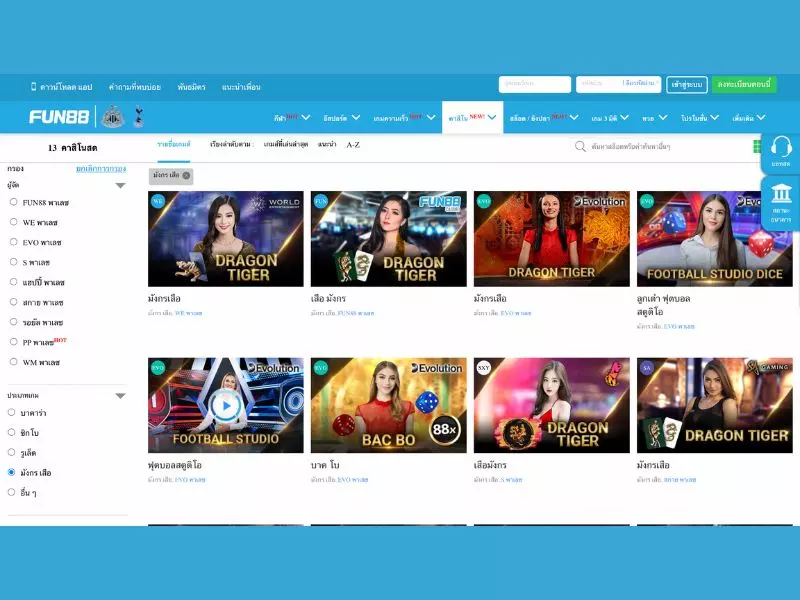Image resolution: width=800 pixels, height=600 pixels.
Task: Collapse the provider filter section arrow
Action: click(x=120, y=186)
